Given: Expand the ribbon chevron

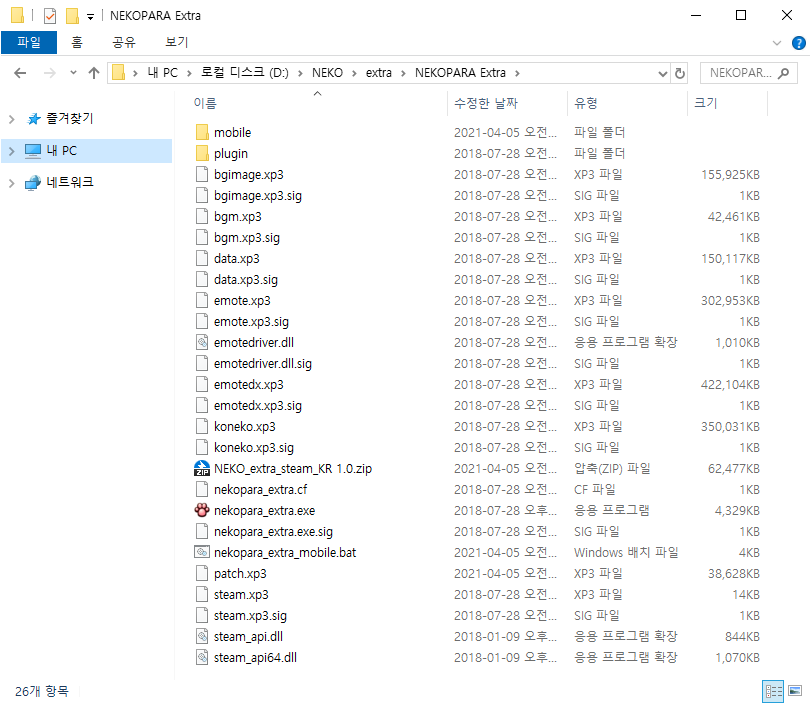Looking at the screenshot, I should coord(777,43).
